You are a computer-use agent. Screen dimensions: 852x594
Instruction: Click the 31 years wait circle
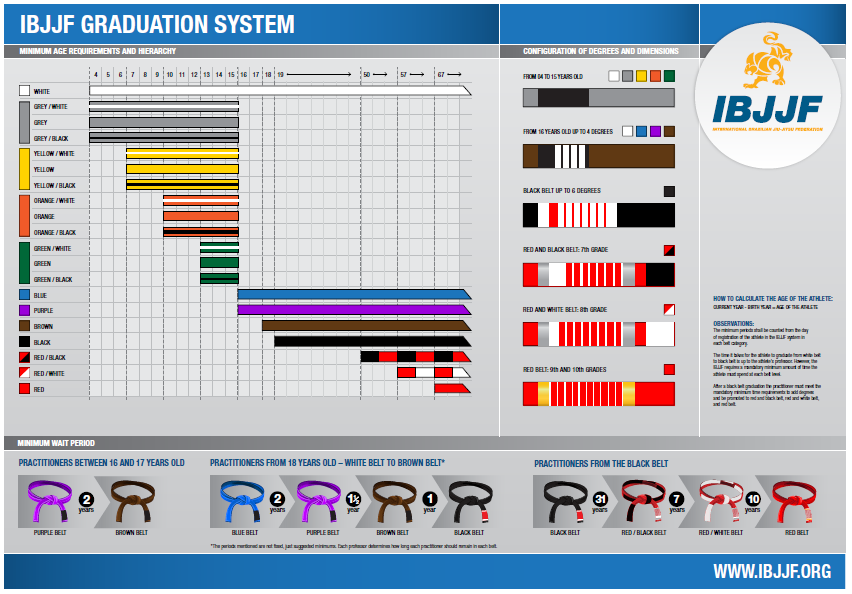600,499
